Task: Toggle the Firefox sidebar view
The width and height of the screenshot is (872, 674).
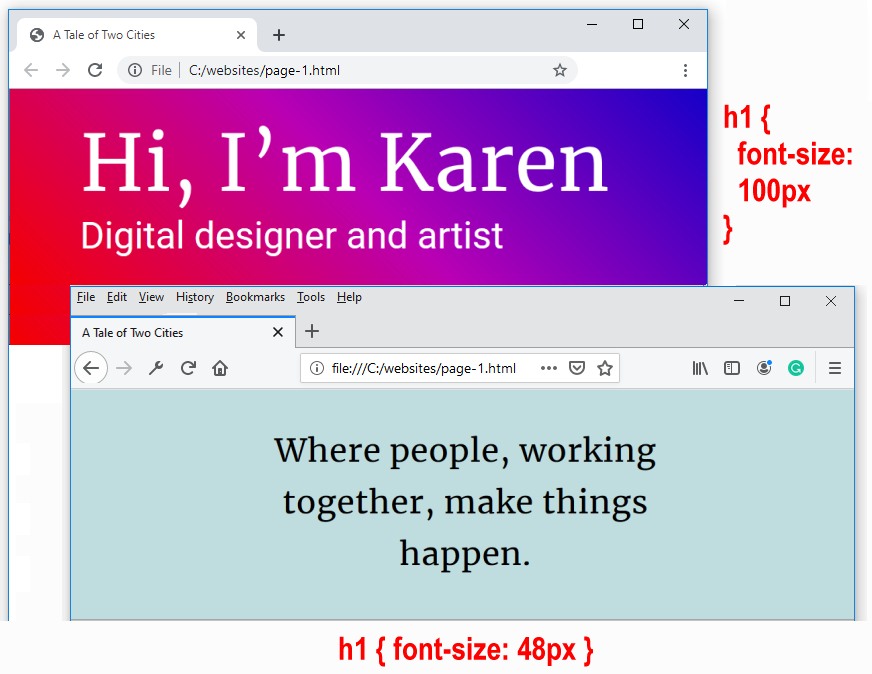Action: [x=732, y=368]
